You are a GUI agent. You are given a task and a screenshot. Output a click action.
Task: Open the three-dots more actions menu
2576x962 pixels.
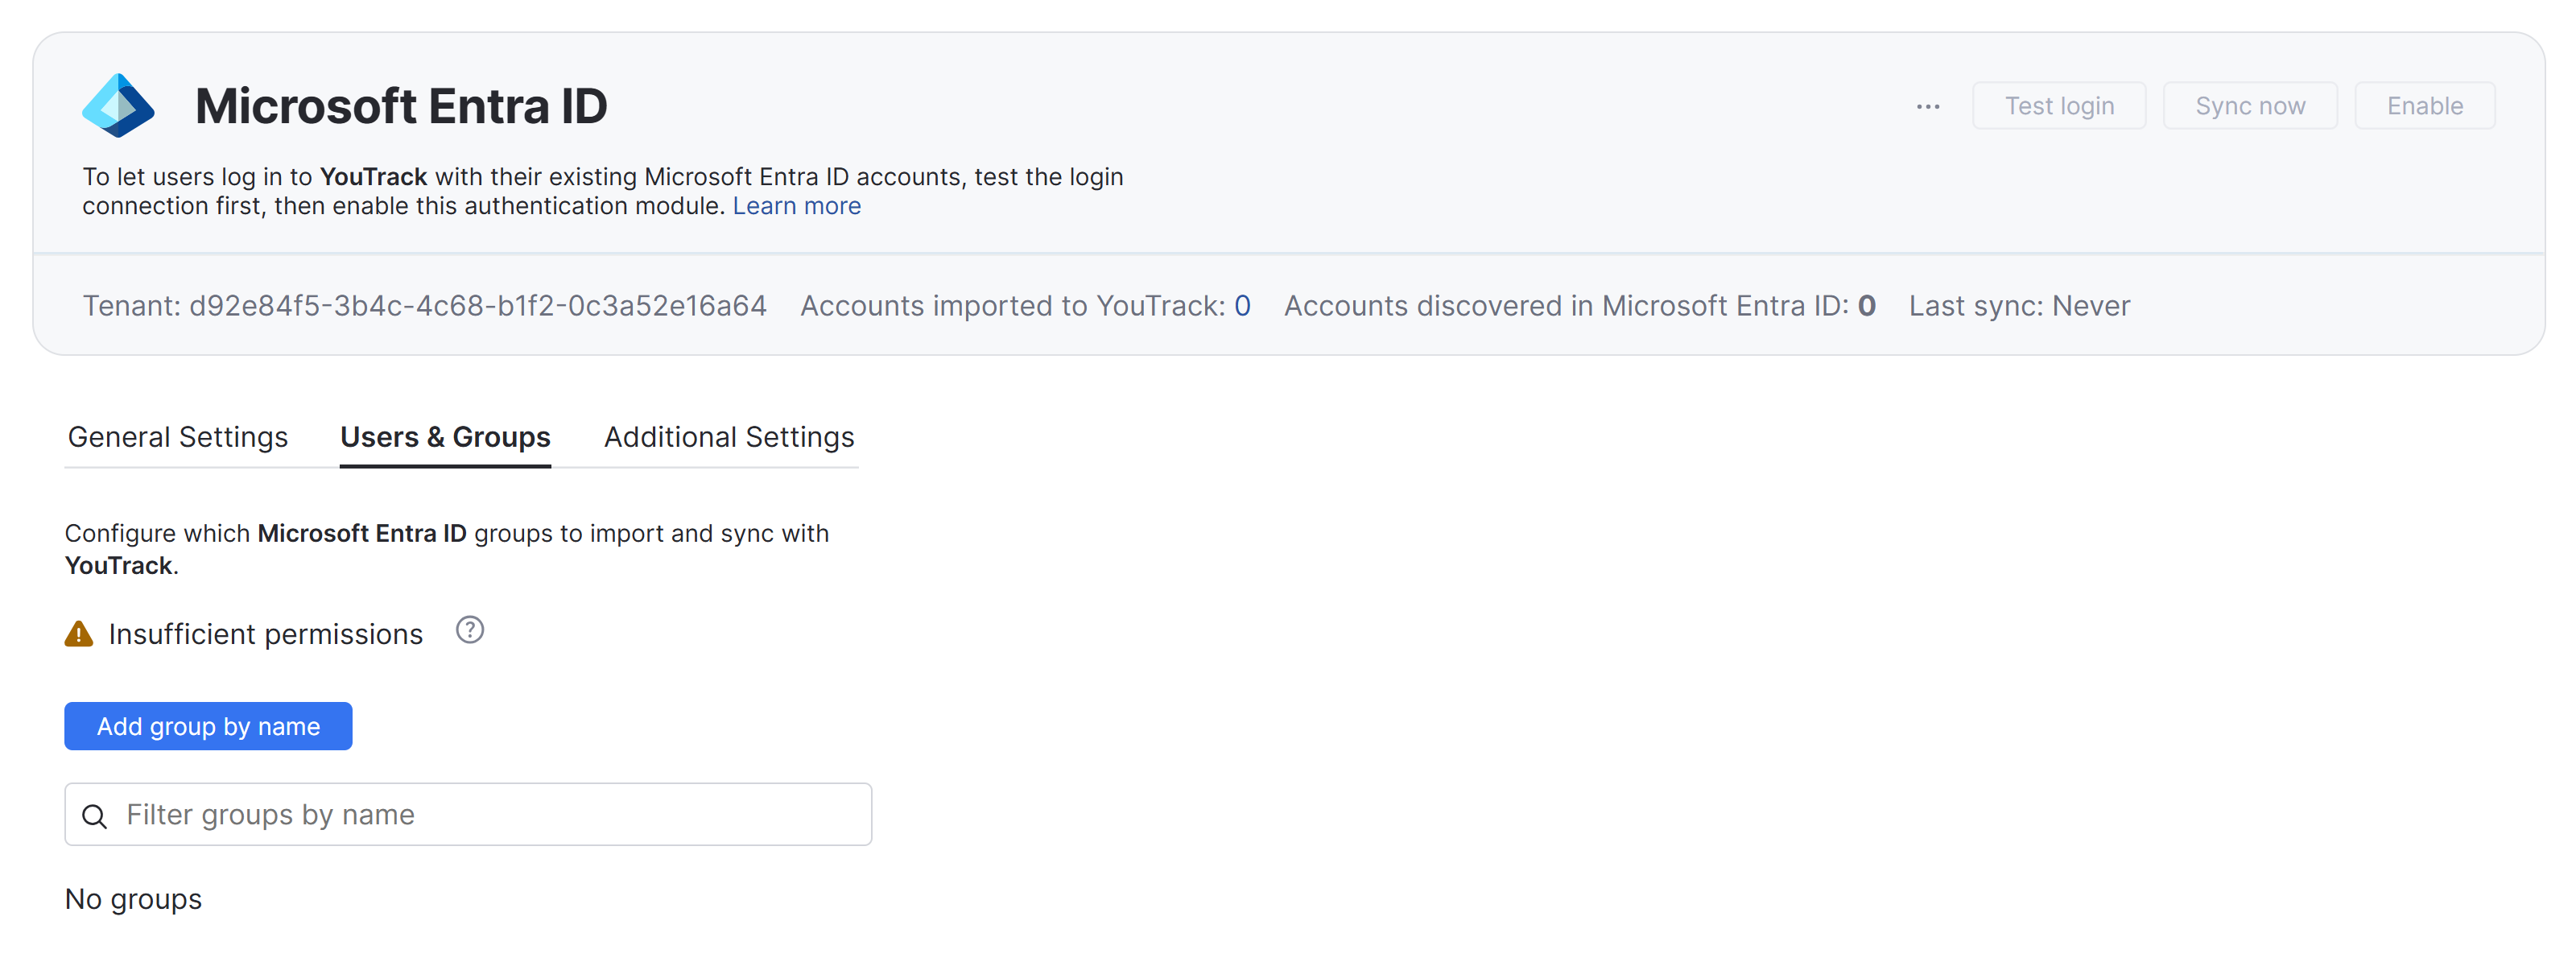[x=1927, y=106]
